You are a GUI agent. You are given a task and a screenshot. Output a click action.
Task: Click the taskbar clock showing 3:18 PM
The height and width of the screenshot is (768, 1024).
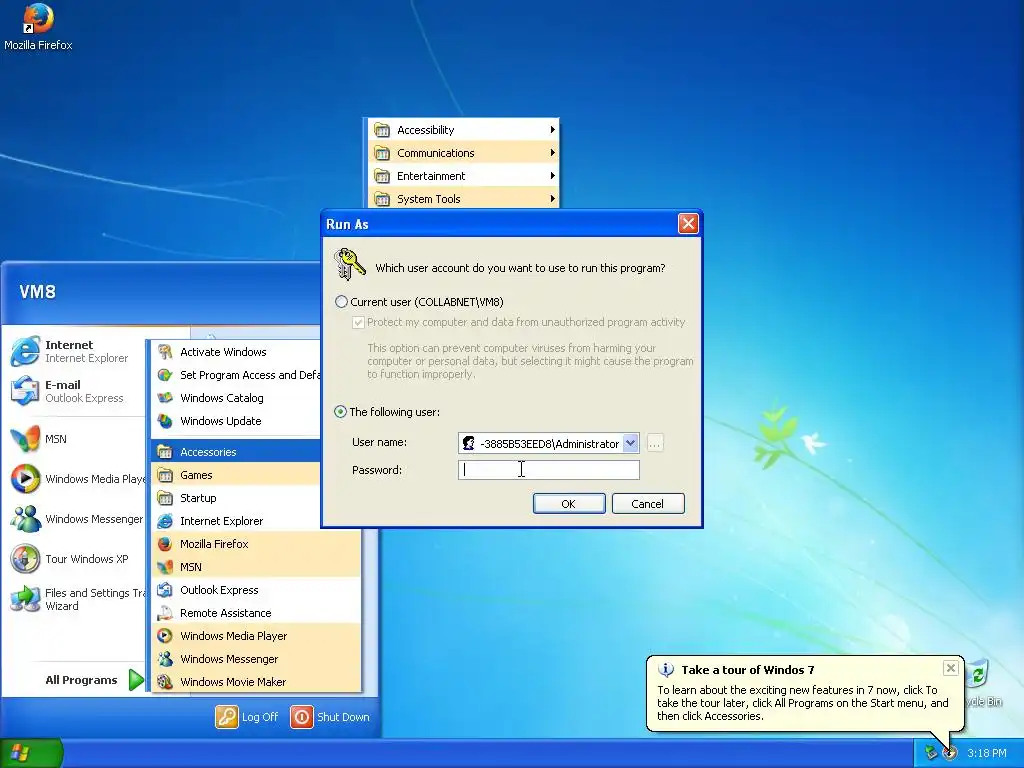[x=986, y=753]
